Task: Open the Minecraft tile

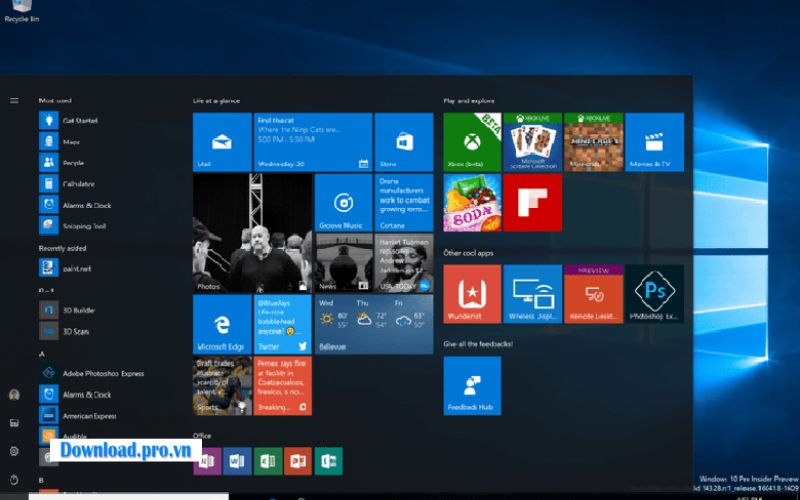Action: (x=593, y=142)
